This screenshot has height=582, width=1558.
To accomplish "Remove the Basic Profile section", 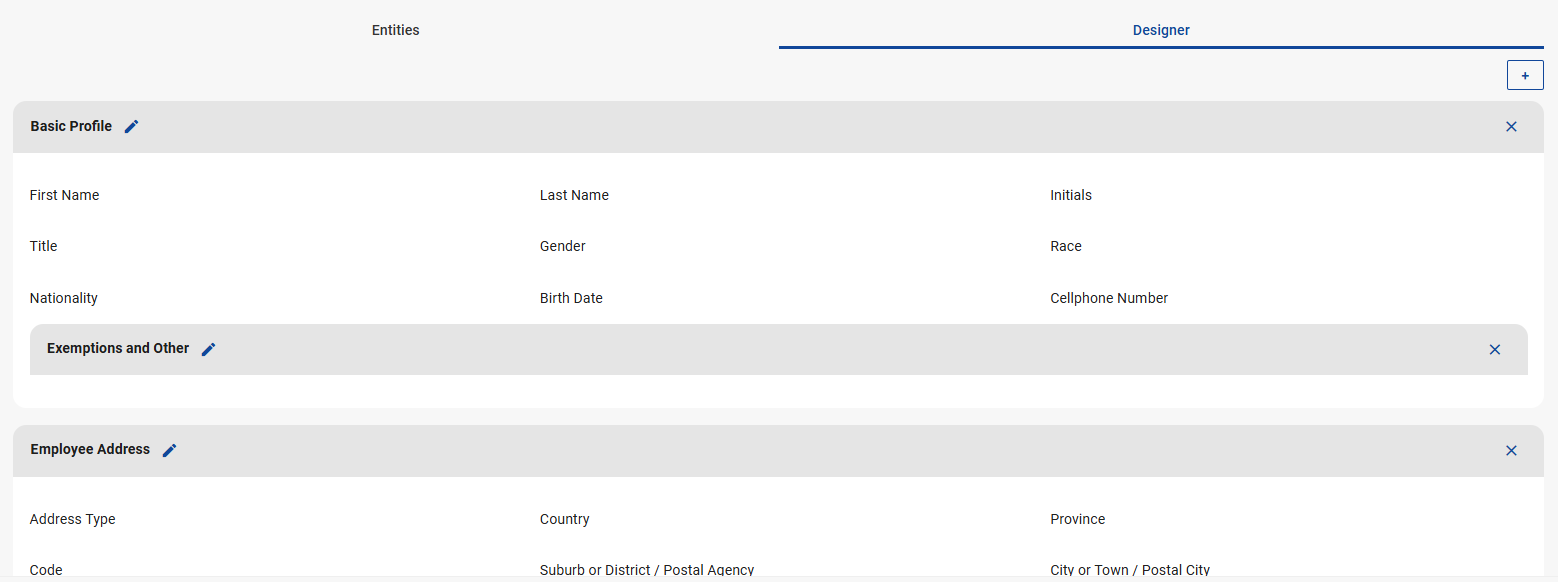I will pyautogui.click(x=1511, y=127).
